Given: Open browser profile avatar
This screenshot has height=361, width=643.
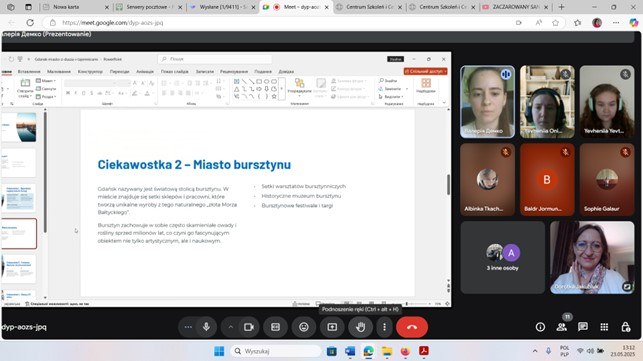Looking at the screenshot, I should click(x=597, y=23).
